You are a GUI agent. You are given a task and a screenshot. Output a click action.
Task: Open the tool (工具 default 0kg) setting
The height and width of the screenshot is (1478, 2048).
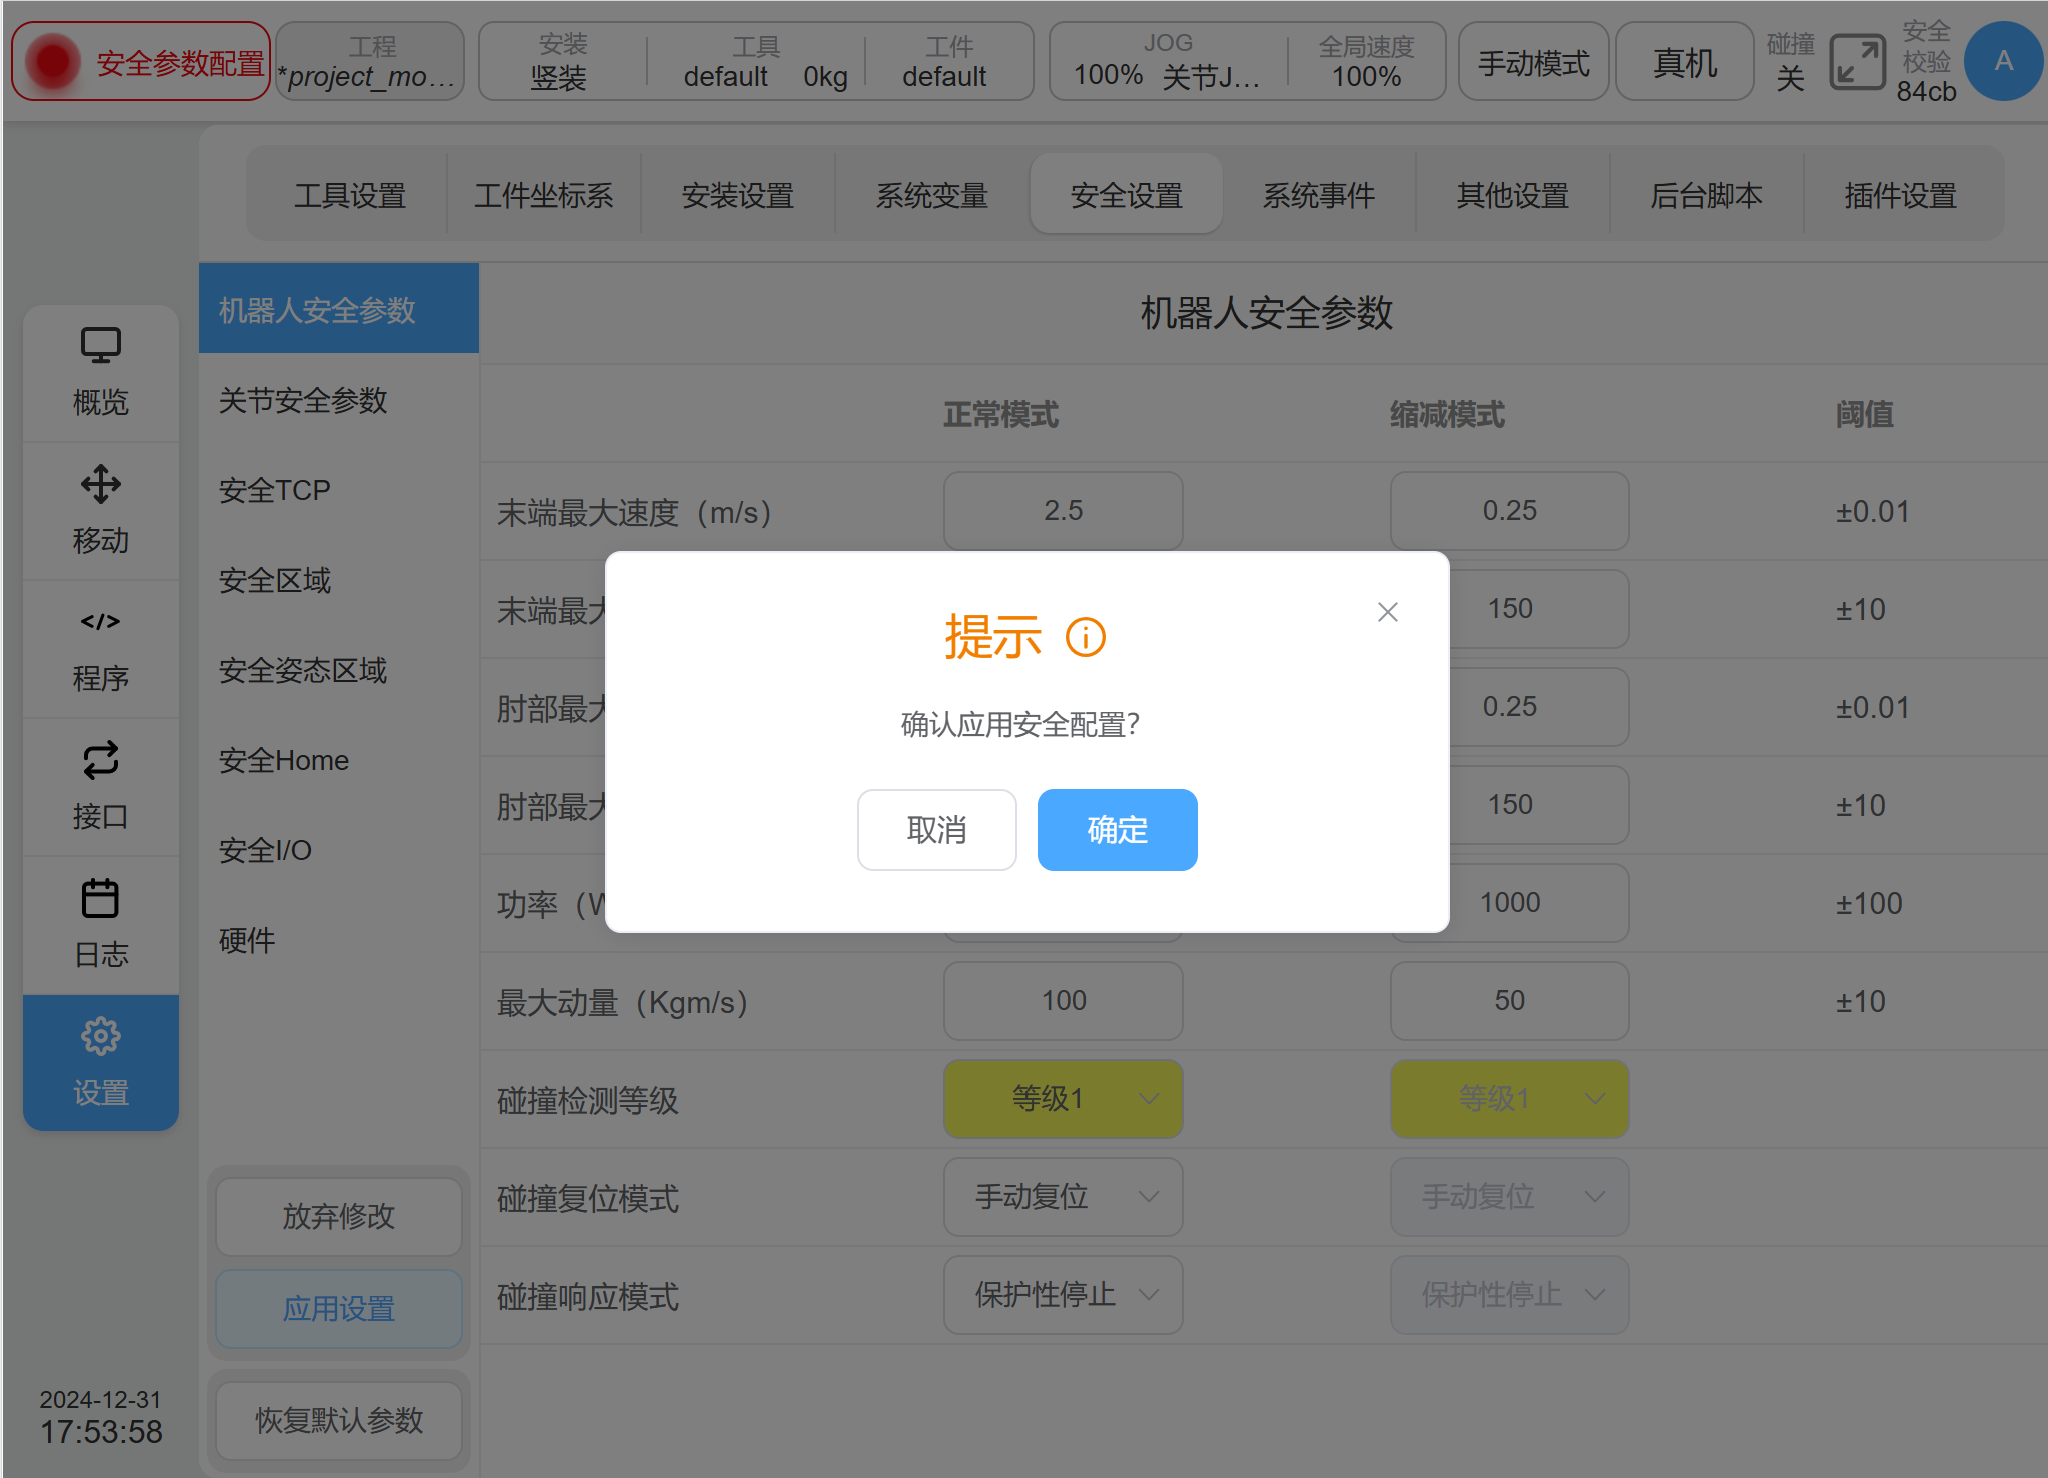pyautogui.click(x=756, y=62)
